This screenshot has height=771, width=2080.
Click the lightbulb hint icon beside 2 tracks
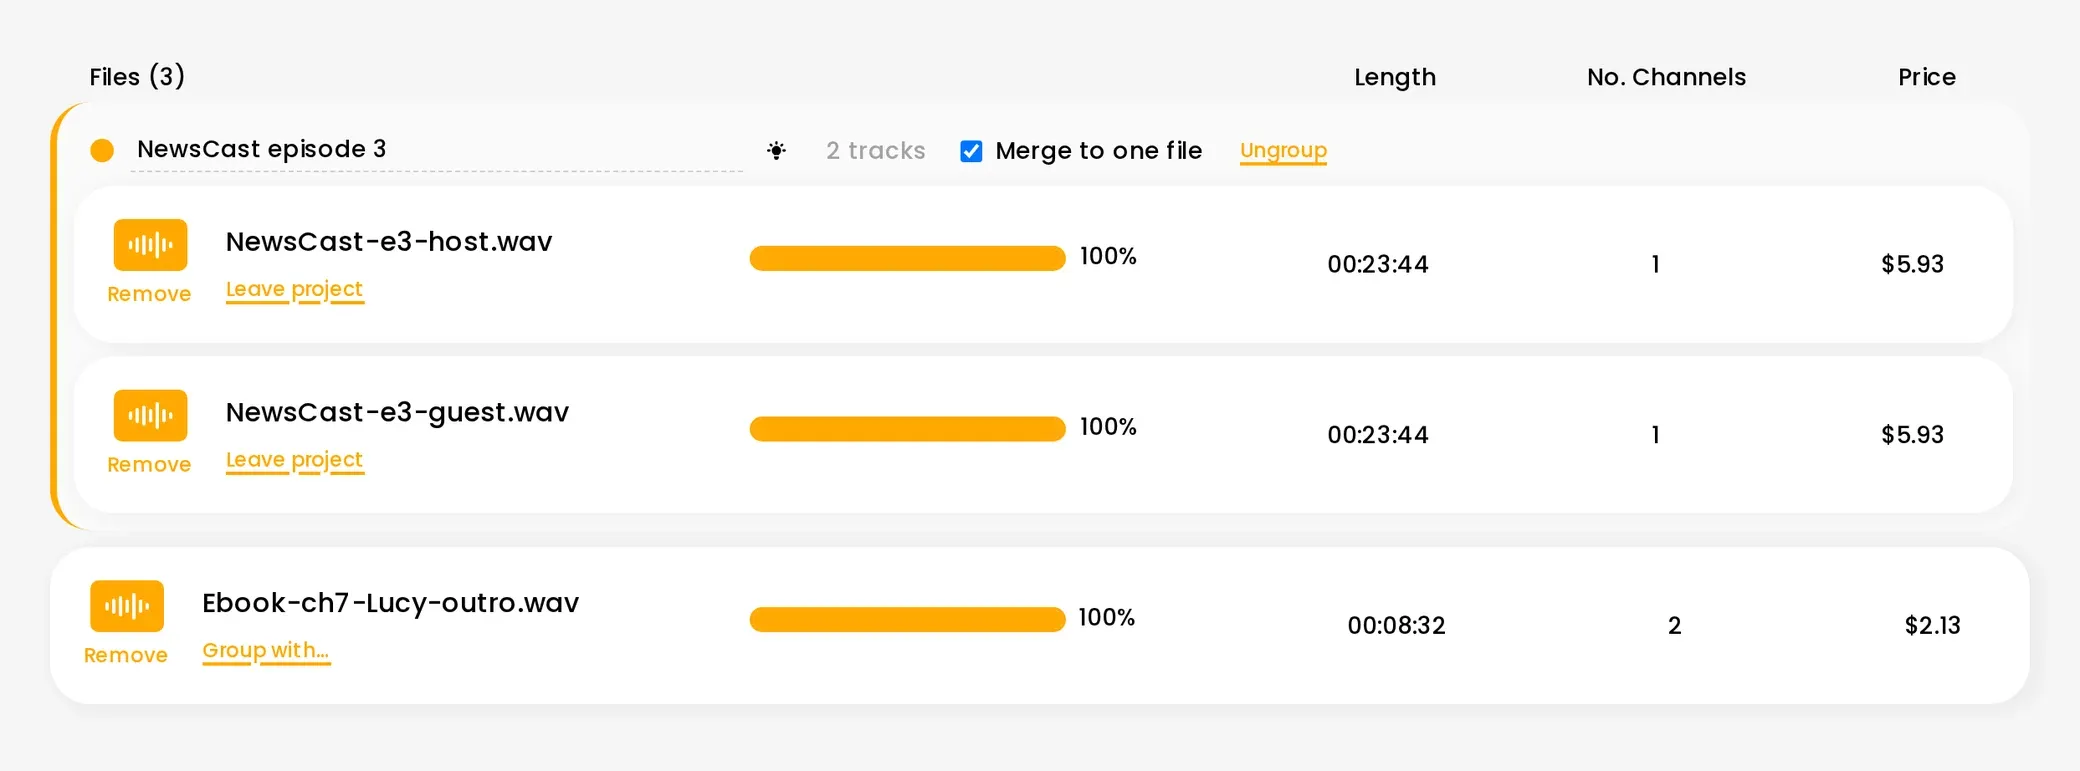(776, 151)
